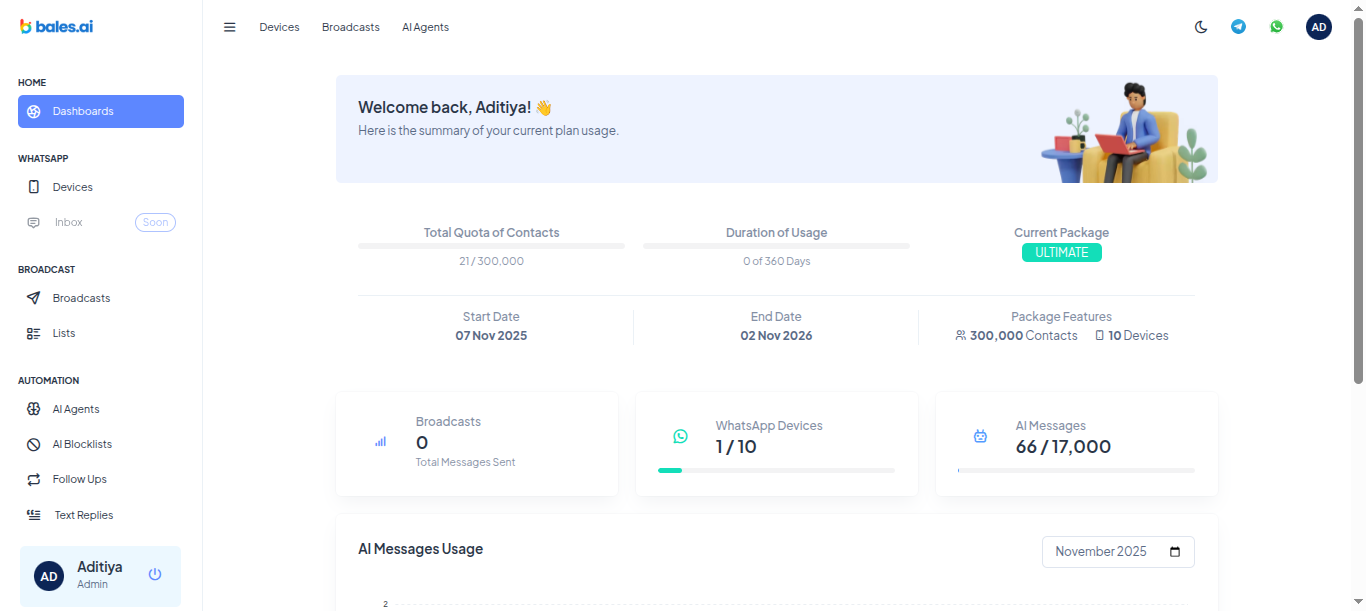The image size is (1366, 611).
Task: Click the contacts people icon in Package Features
Action: click(x=961, y=336)
